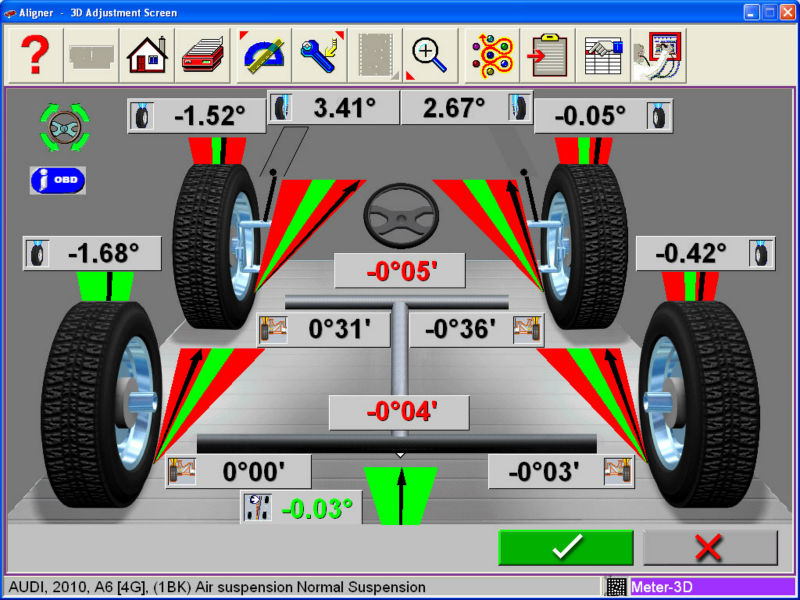The height and width of the screenshot is (600, 800).
Task: Open the blue OBD info button
Action: (x=58, y=180)
